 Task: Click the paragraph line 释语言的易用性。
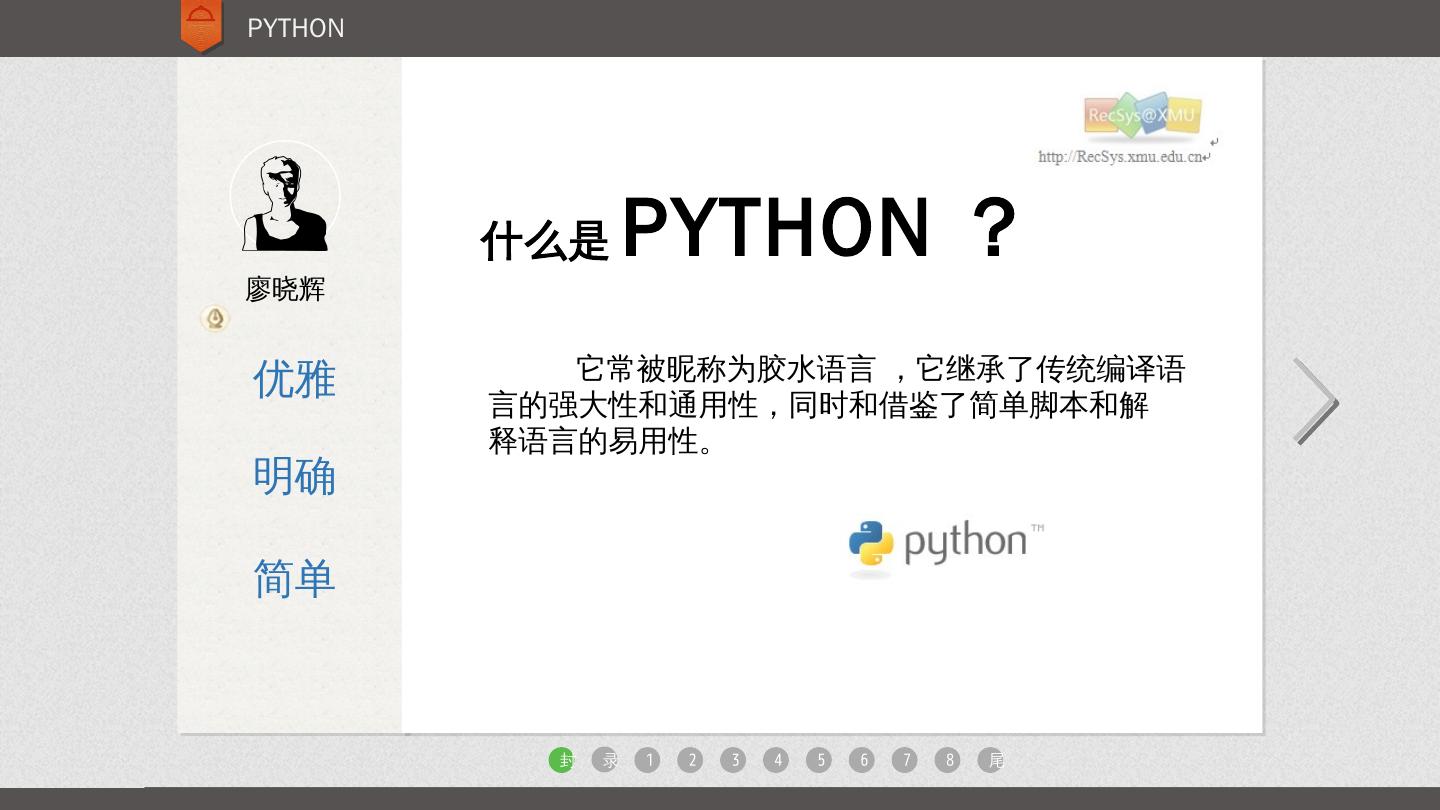point(602,441)
